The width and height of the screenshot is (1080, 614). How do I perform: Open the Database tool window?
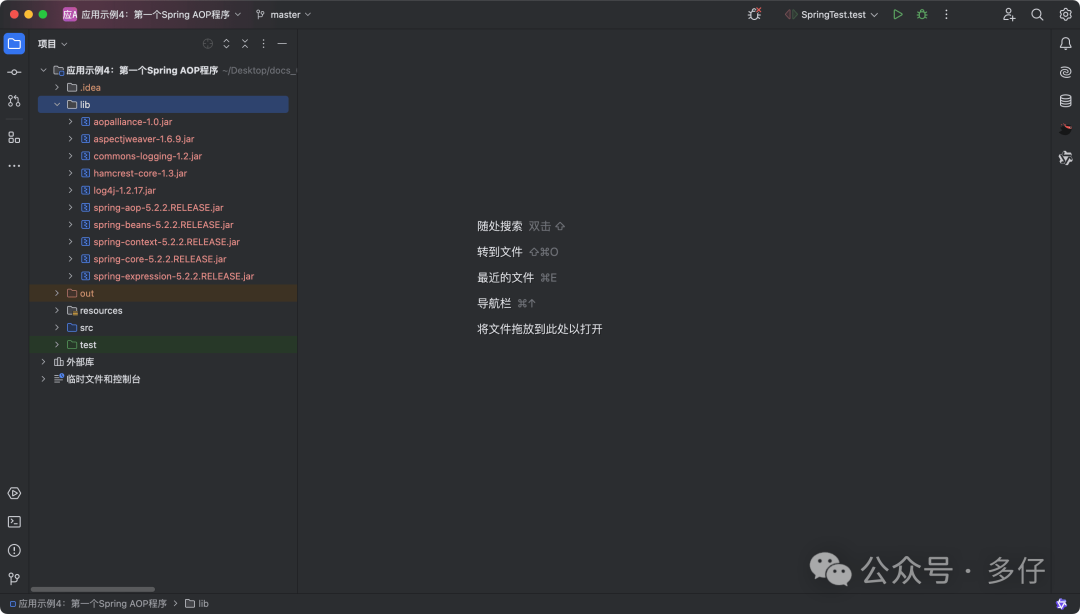(x=1066, y=101)
